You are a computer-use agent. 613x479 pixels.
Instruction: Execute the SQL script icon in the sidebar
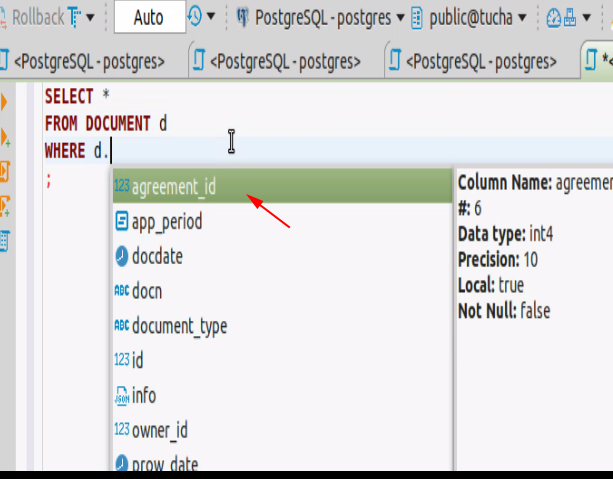tap(5, 171)
